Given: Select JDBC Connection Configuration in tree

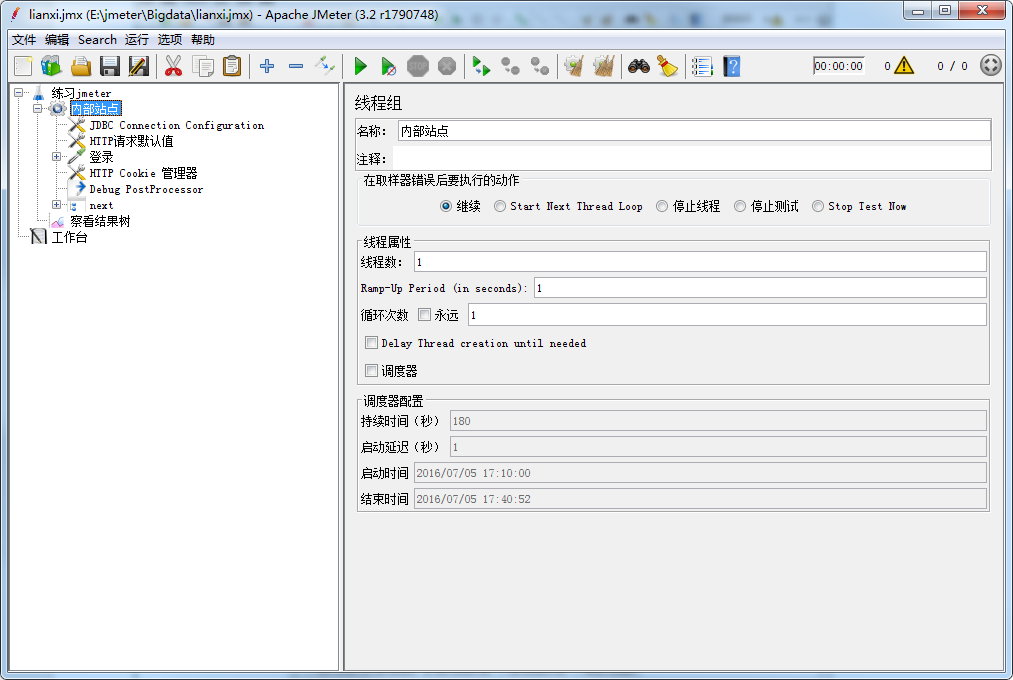Looking at the screenshot, I should (176, 125).
